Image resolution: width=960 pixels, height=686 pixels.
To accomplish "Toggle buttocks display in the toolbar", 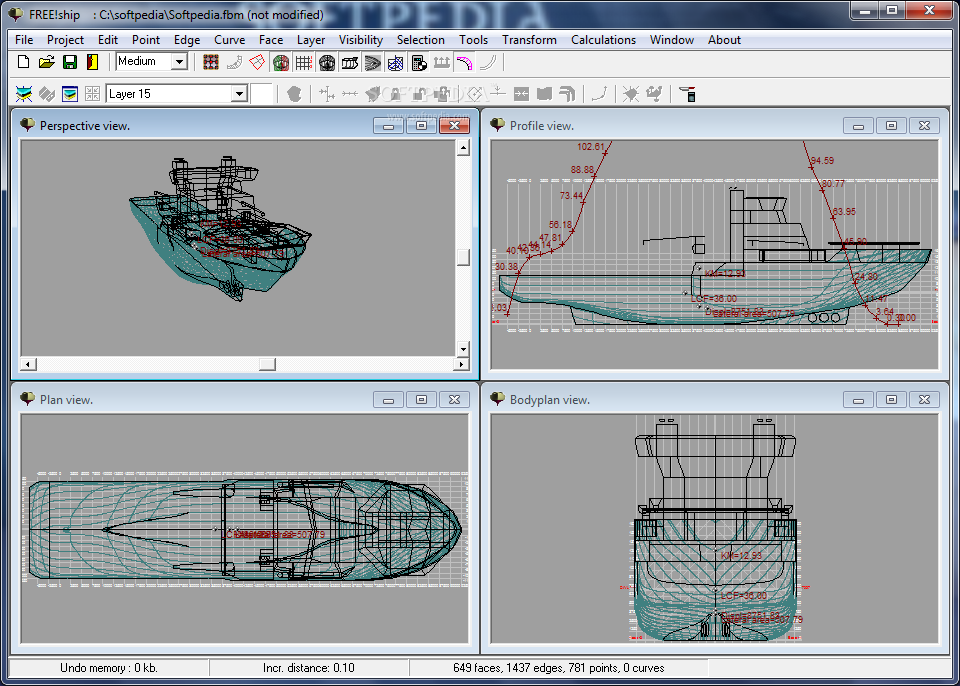I will [350, 62].
